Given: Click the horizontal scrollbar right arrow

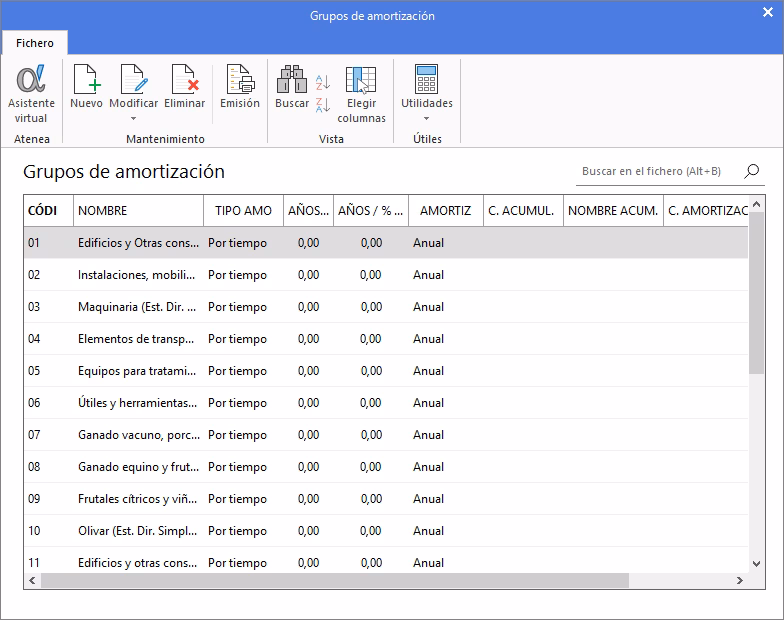Looking at the screenshot, I should (x=740, y=580).
